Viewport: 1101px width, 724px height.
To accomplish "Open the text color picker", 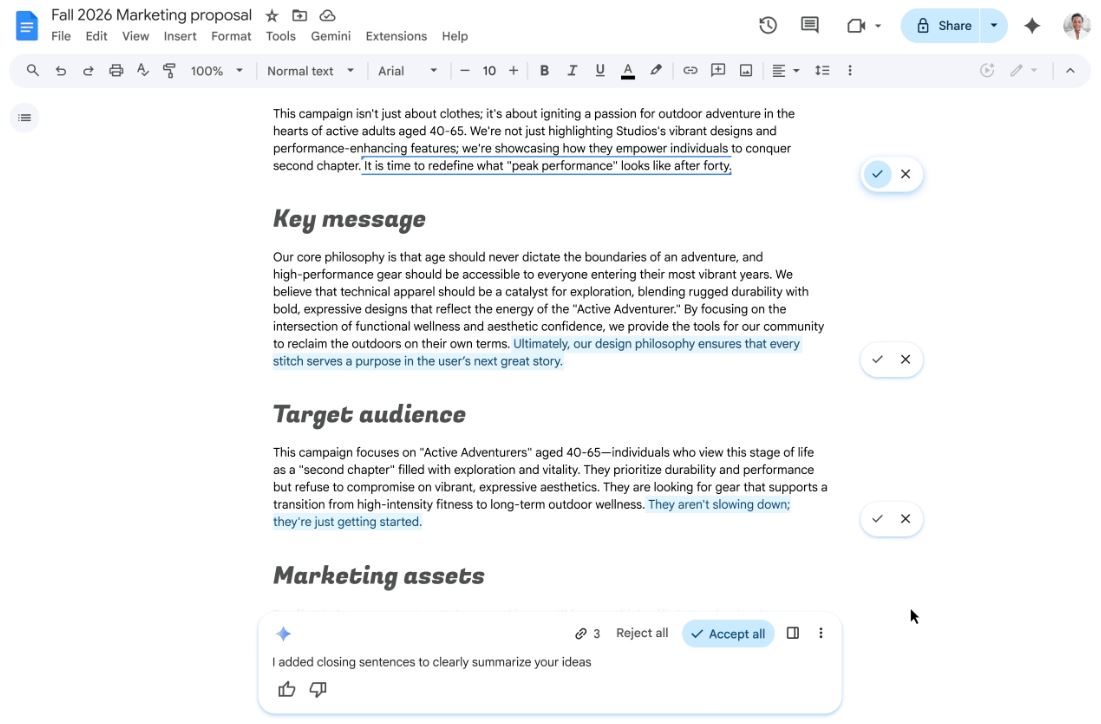I will click(627, 70).
